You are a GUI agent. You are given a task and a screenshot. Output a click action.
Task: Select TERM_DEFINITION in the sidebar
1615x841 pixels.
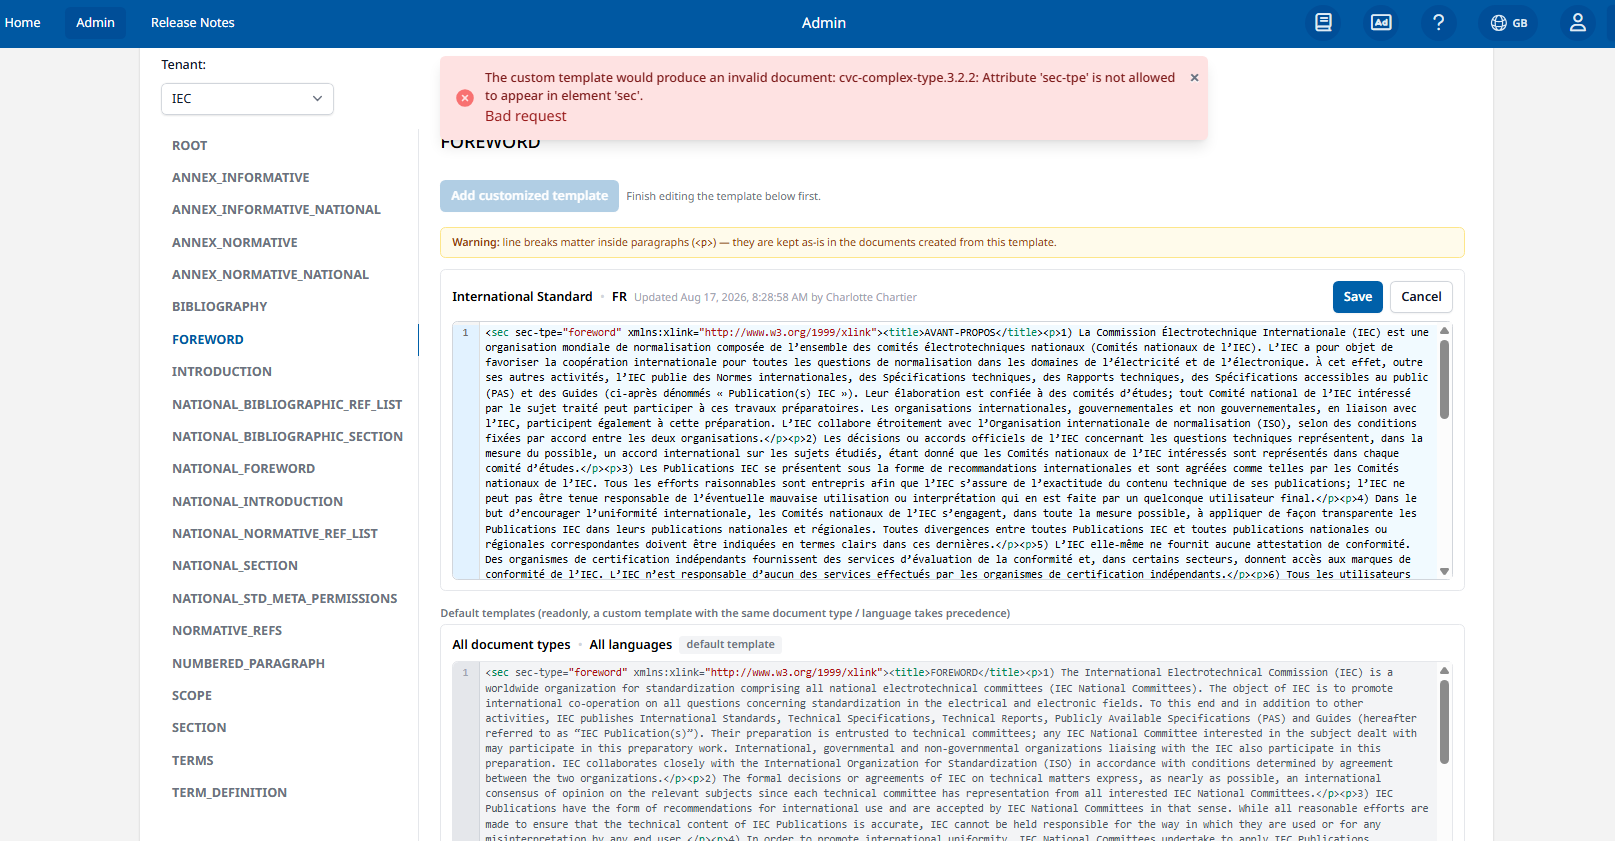tap(229, 793)
